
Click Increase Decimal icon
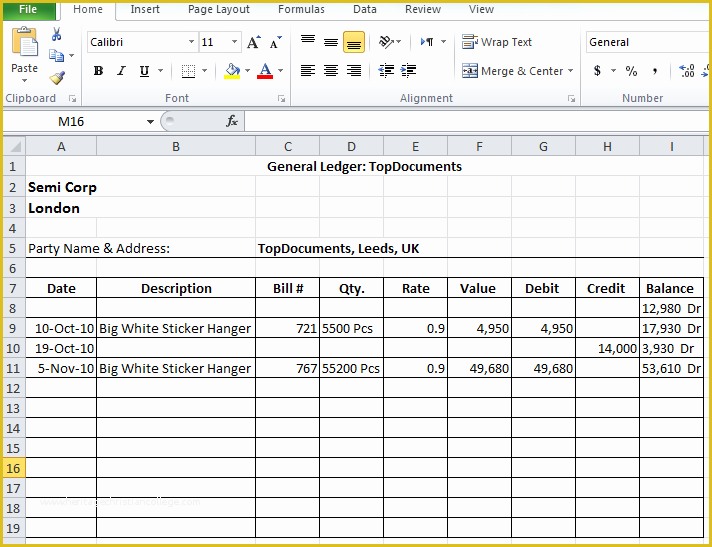pos(686,71)
